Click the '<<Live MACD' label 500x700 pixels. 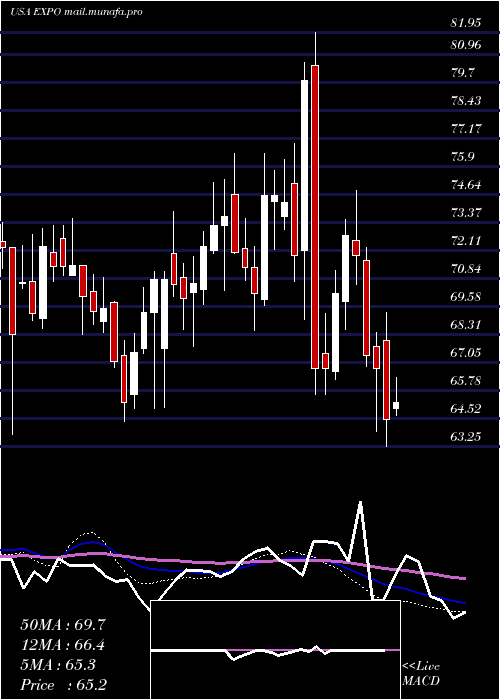pos(421,674)
